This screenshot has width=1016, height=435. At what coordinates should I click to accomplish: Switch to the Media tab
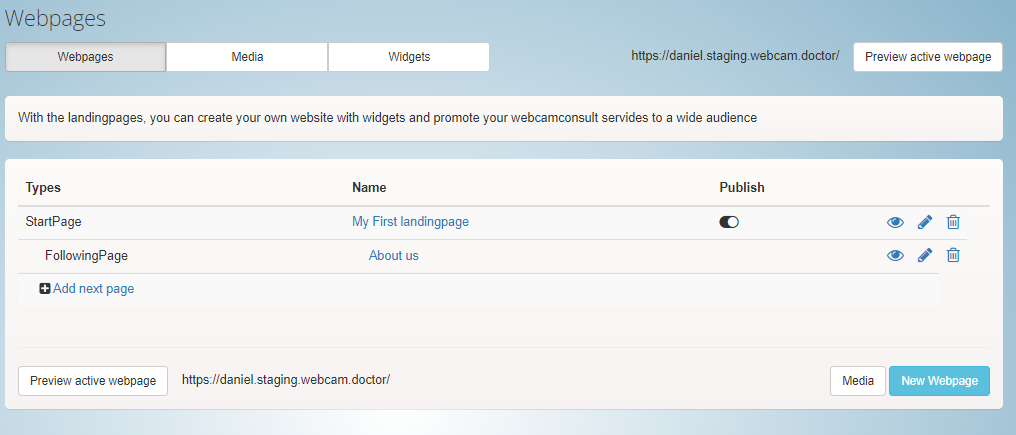pyautogui.click(x=247, y=57)
